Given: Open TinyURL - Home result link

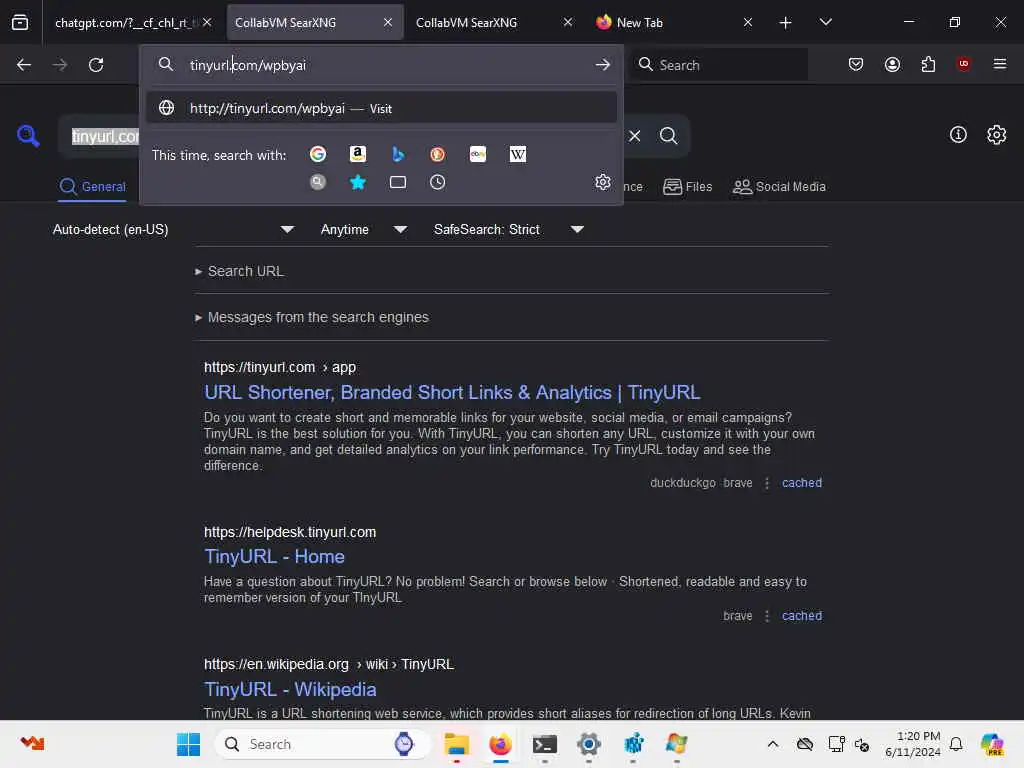Looking at the screenshot, I should click(x=274, y=556).
